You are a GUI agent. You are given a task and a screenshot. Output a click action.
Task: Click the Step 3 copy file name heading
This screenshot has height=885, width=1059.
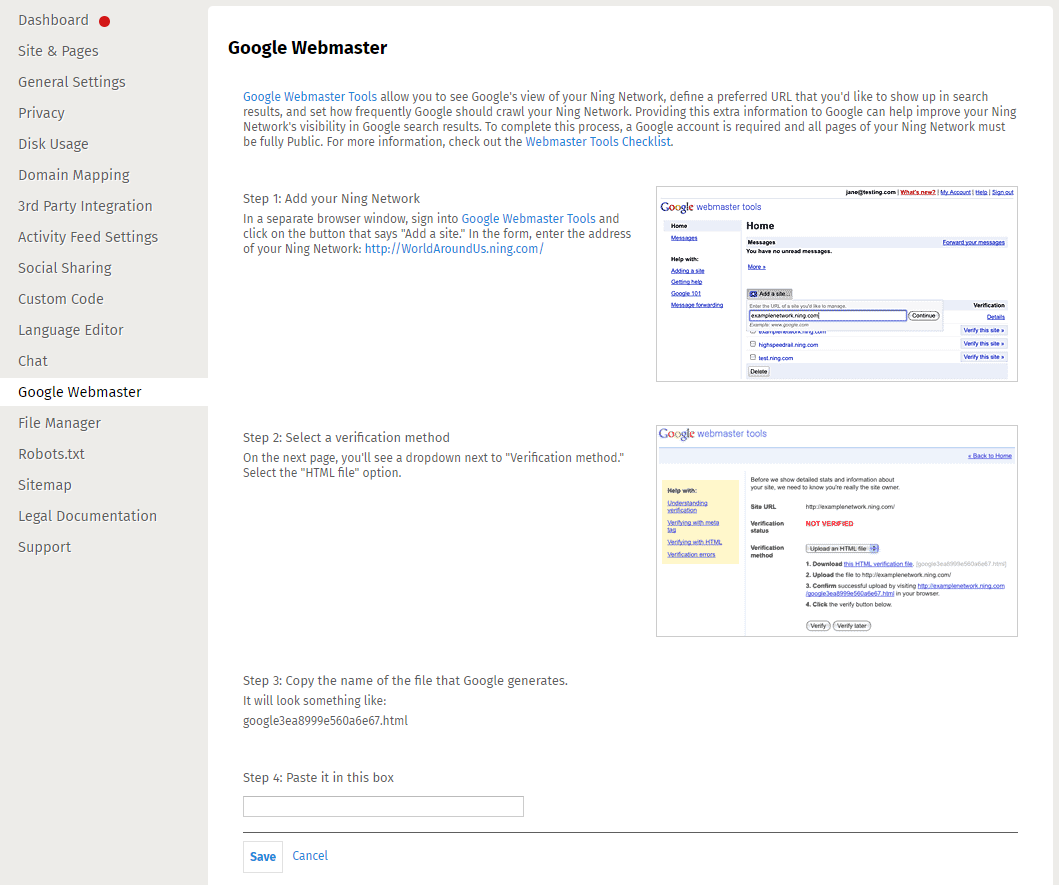pyautogui.click(x=405, y=681)
